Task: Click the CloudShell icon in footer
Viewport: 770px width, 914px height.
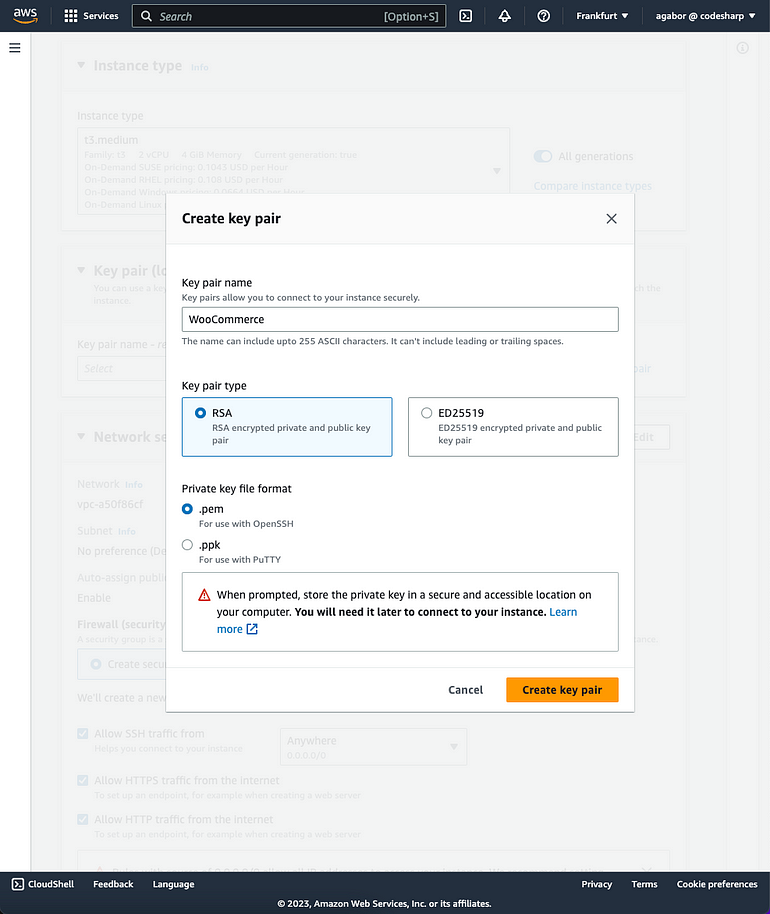Action: (x=18, y=884)
